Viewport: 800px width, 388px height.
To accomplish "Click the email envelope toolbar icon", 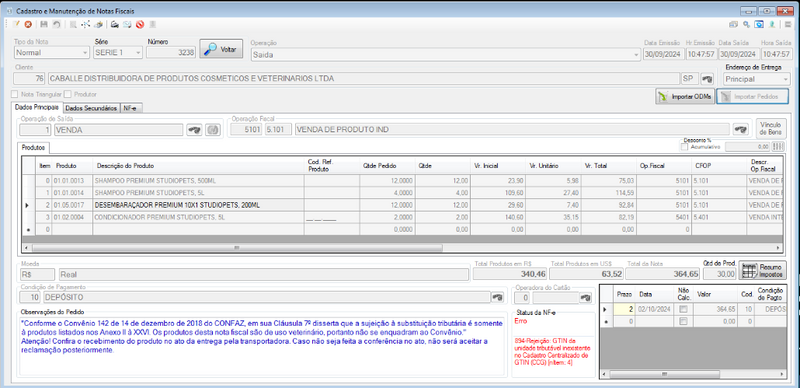I will point(128,24).
